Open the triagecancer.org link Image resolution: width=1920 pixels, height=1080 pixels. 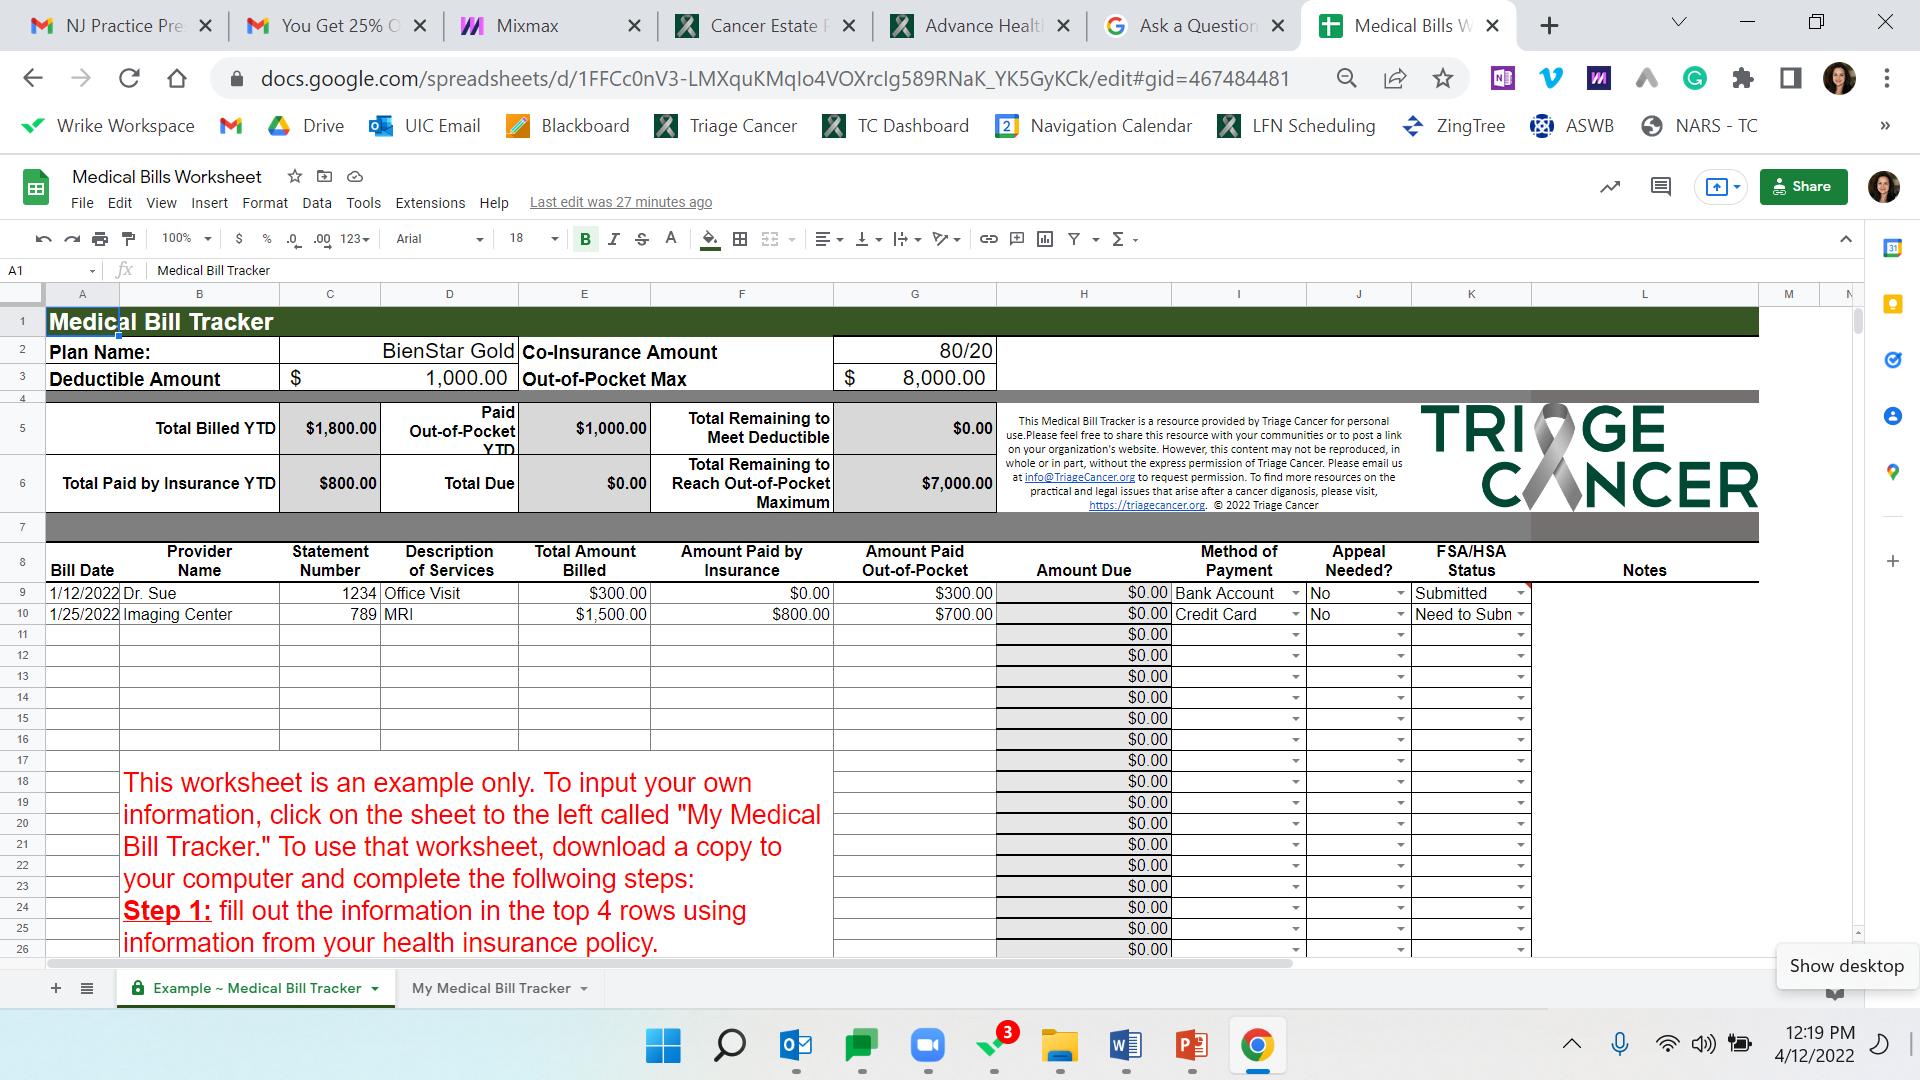pos(1146,505)
